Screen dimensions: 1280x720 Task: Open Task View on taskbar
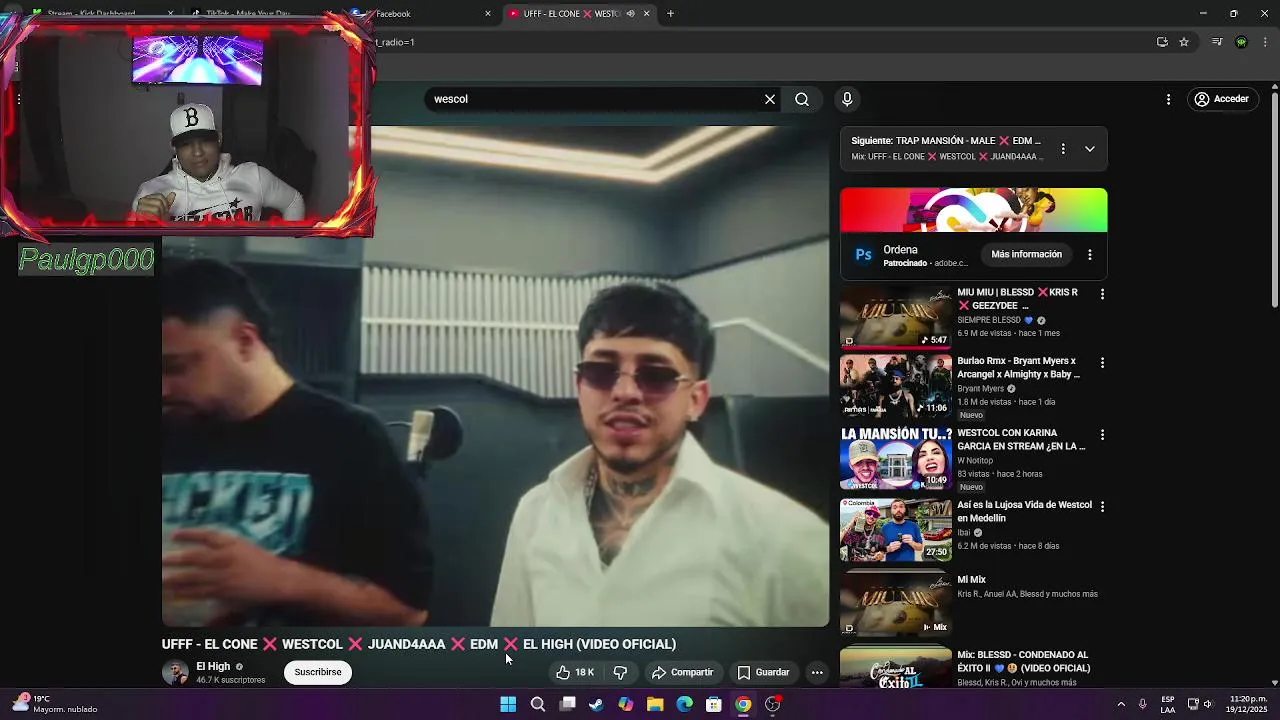pyautogui.click(x=567, y=705)
